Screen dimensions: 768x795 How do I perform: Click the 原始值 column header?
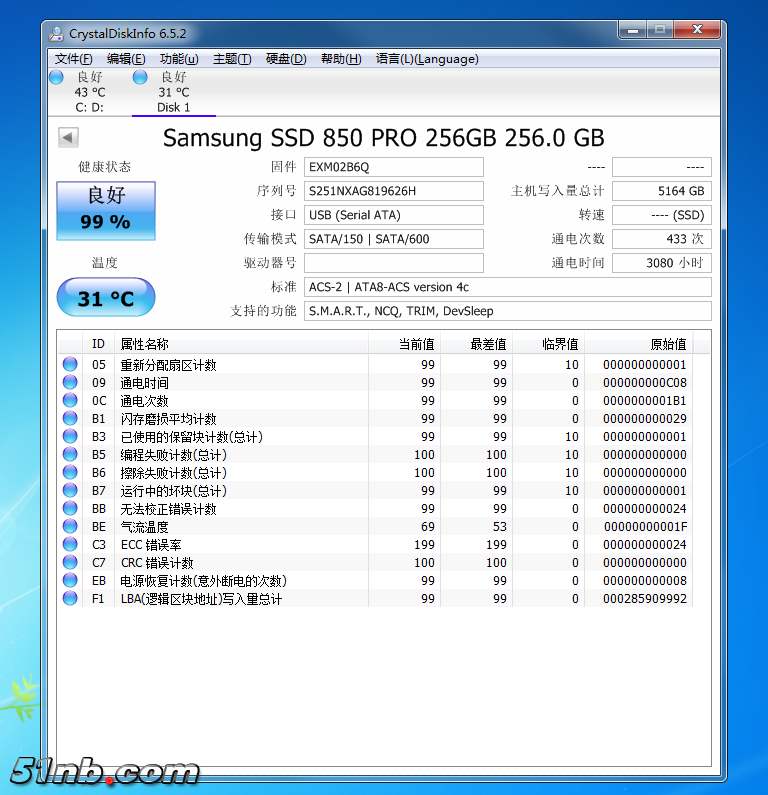[639, 344]
